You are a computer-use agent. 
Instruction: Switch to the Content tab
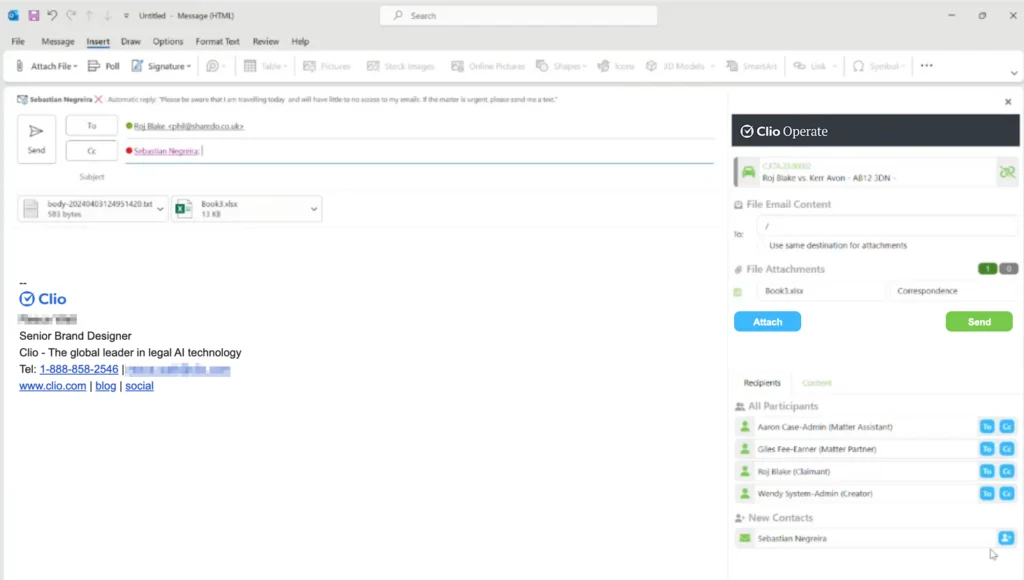(816, 383)
